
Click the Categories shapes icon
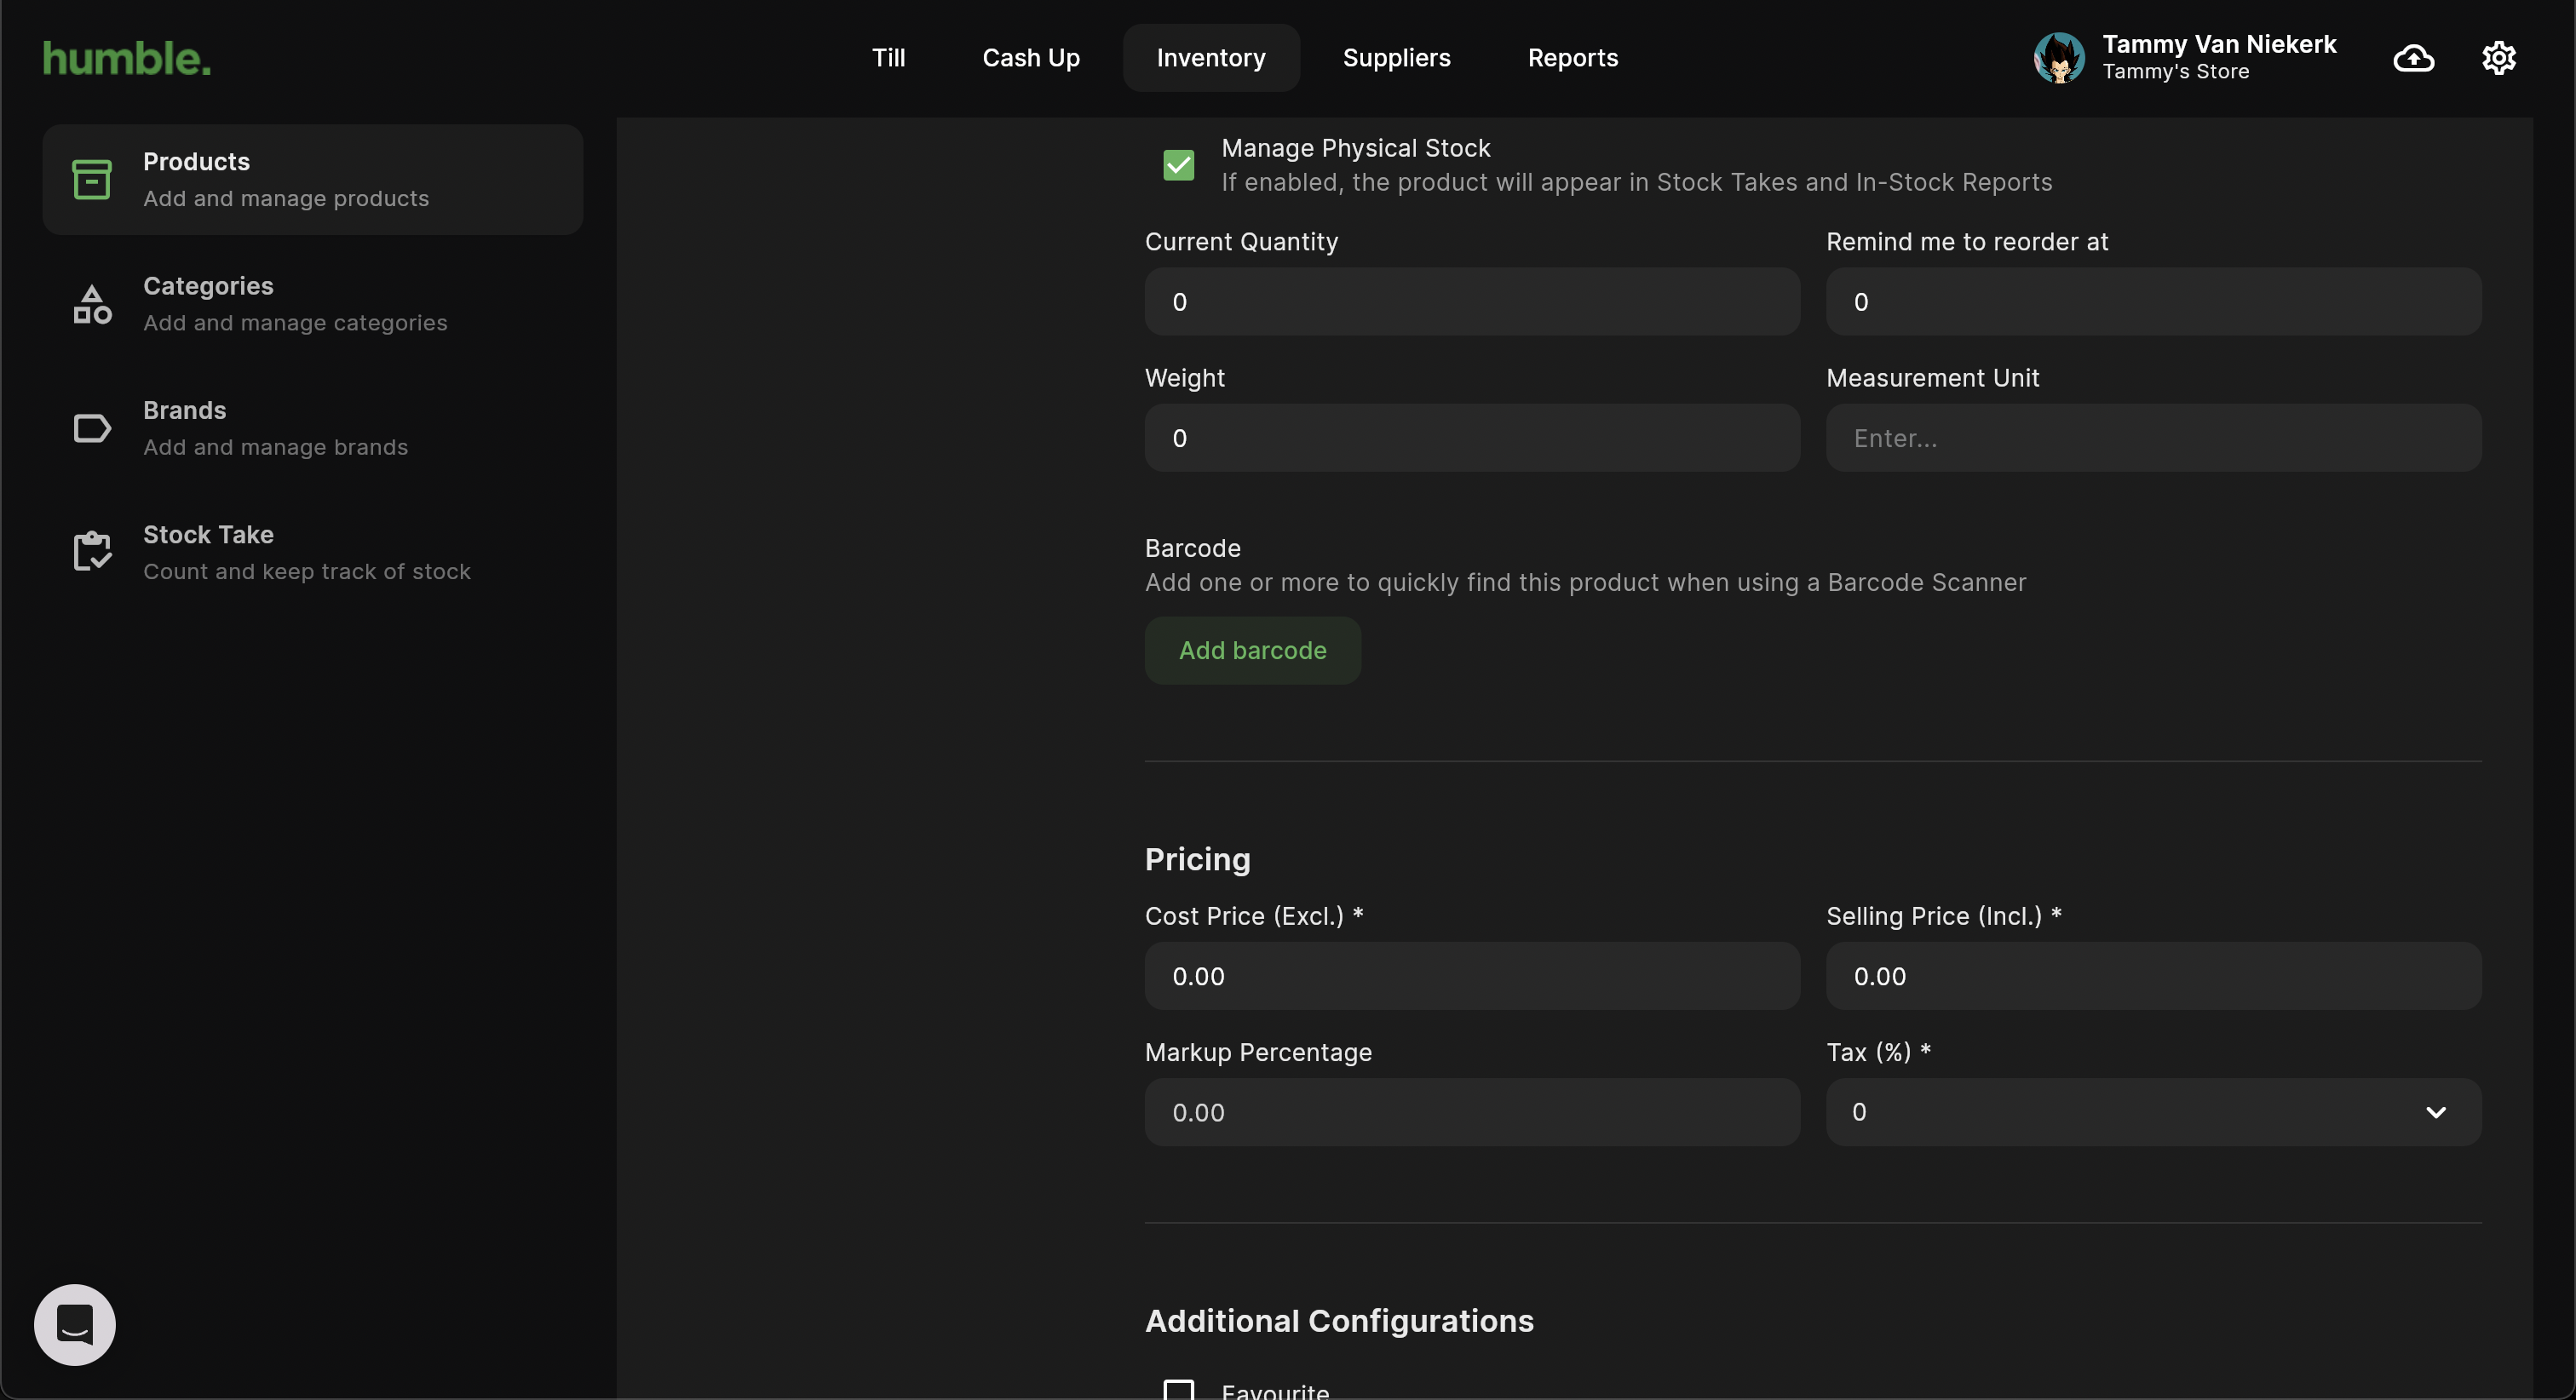(x=92, y=304)
